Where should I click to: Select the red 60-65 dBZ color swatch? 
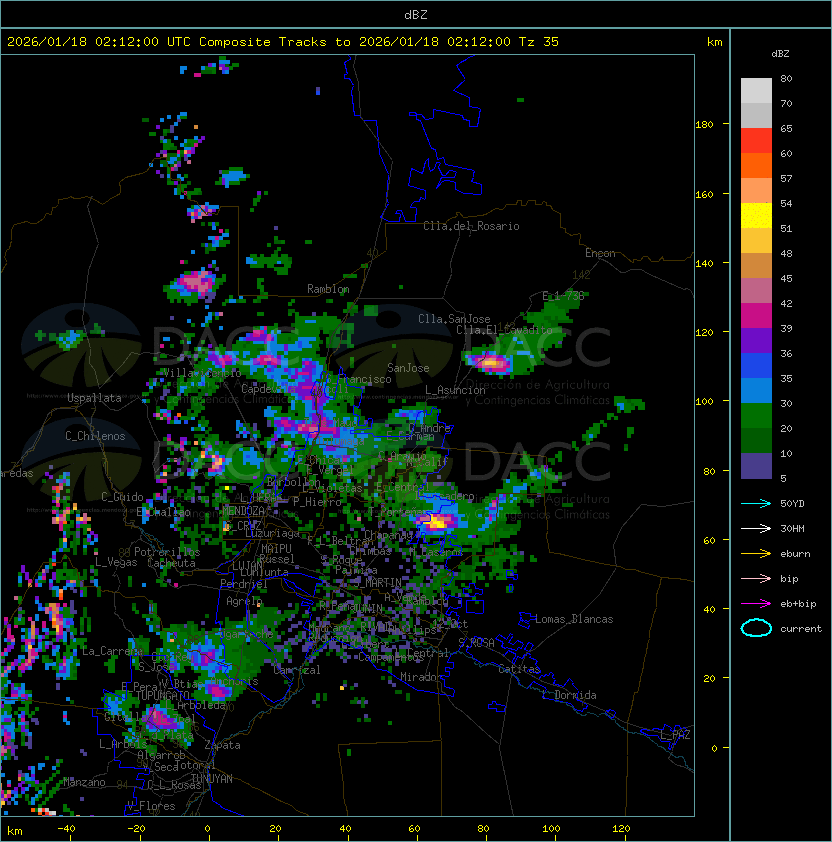click(756, 141)
